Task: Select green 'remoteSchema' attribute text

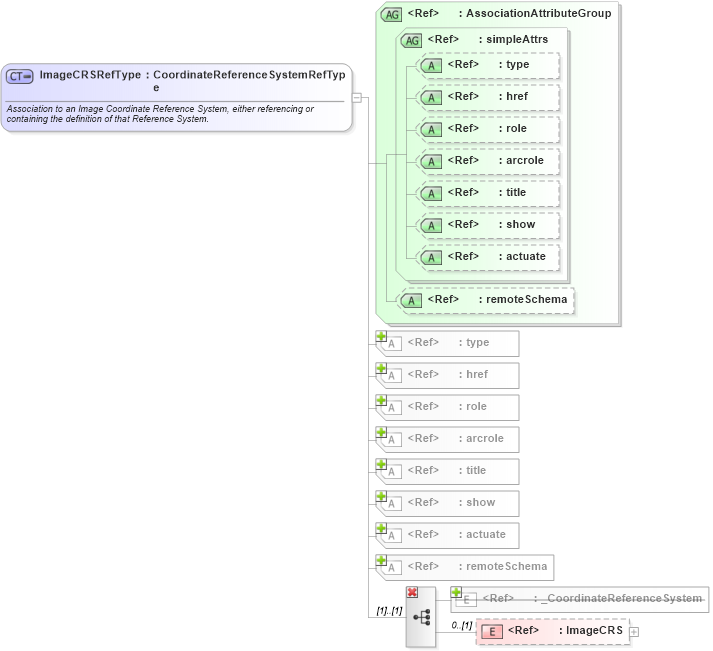Action: pos(527,300)
